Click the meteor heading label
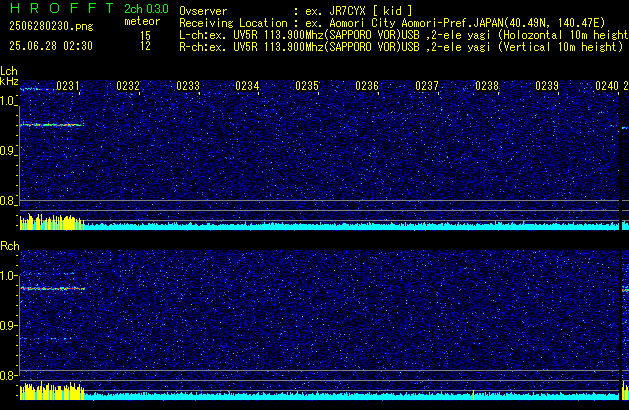The image size is (629, 410). tap(142, 21)
